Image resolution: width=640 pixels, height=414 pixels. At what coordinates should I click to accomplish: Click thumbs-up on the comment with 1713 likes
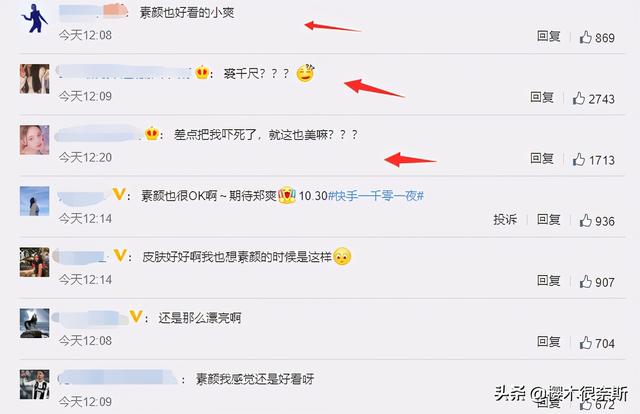click(x=578, y=159)
